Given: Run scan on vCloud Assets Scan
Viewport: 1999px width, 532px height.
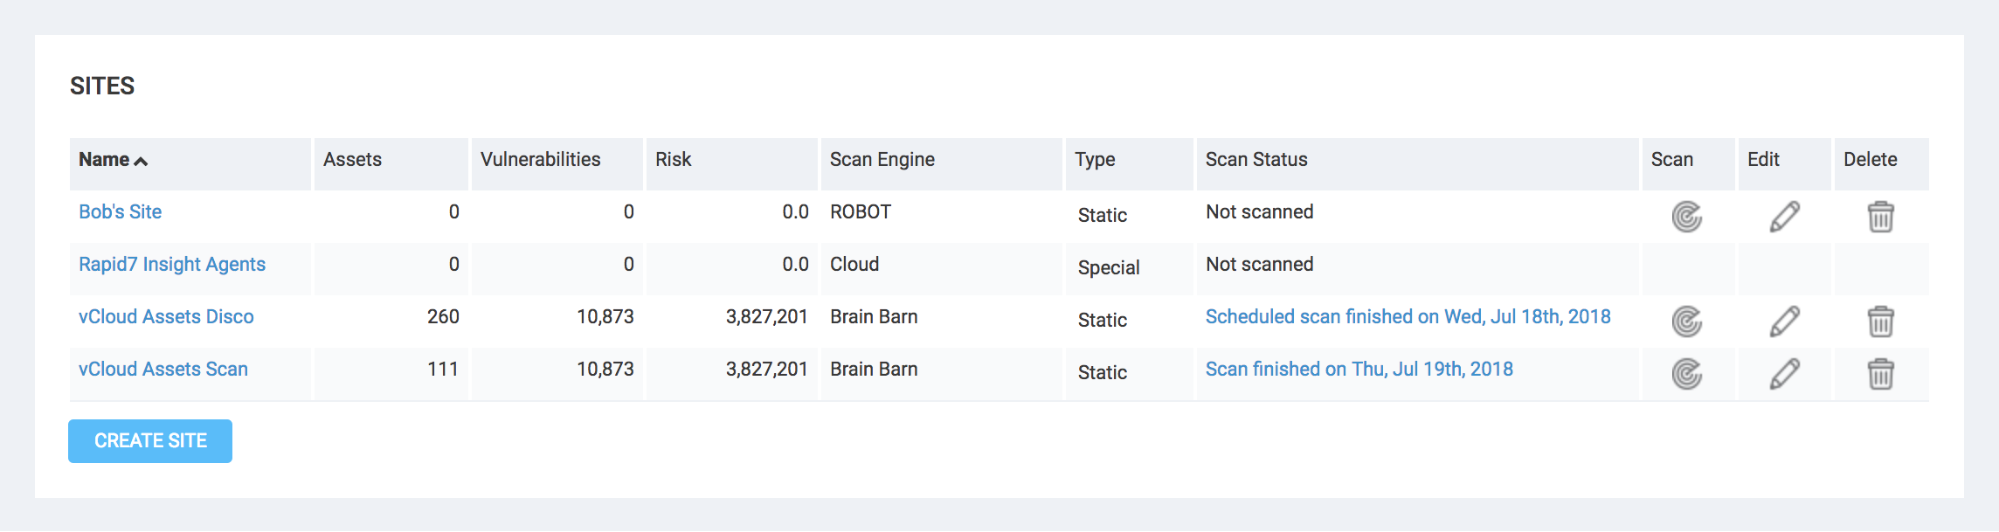Looking at the screenshot, I should coord(1686,374).
